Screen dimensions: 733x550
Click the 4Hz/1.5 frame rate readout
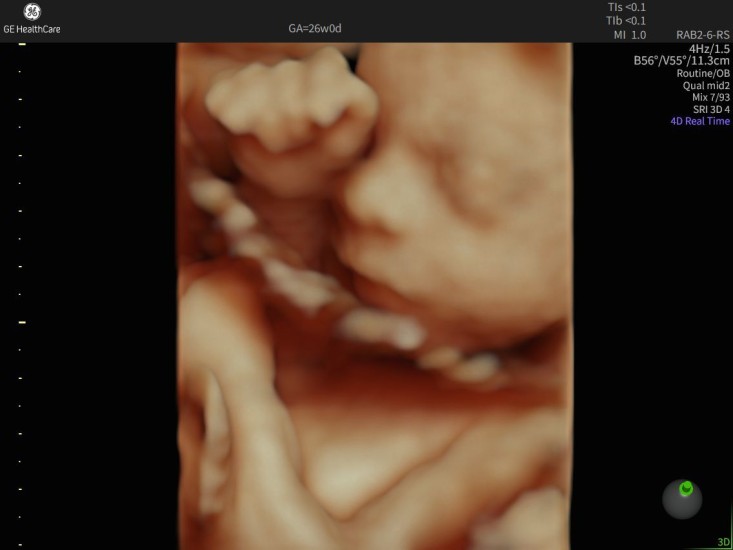(x=709, y=48)
